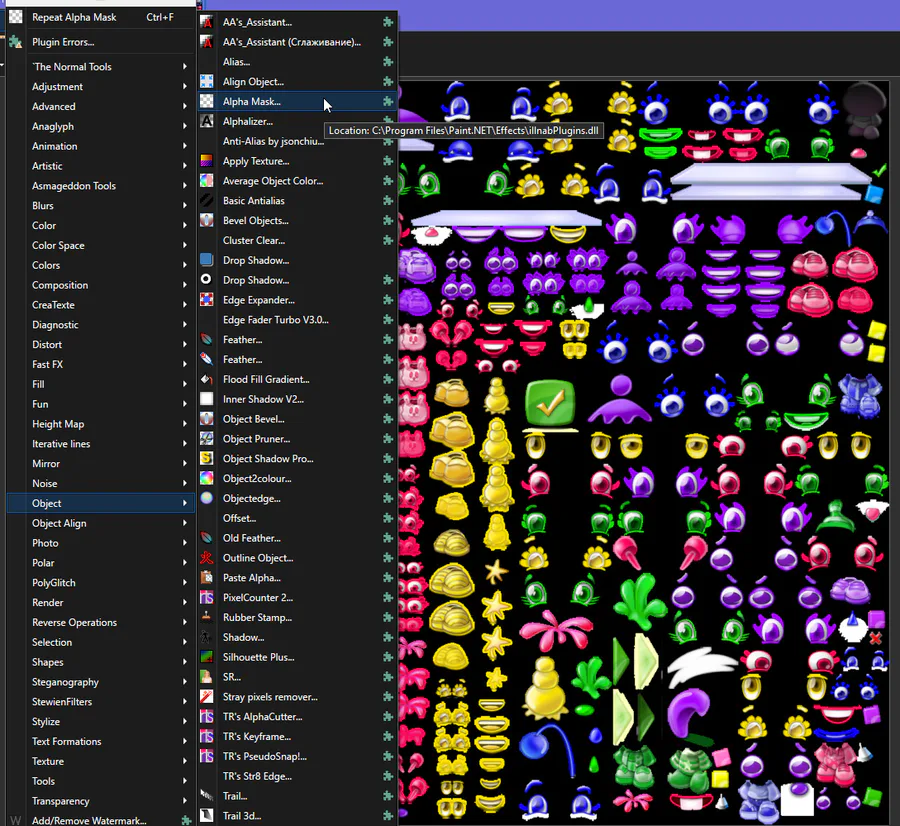
Task: Choose Add/Remove Watermark entry
Action: tap(101, 820)
